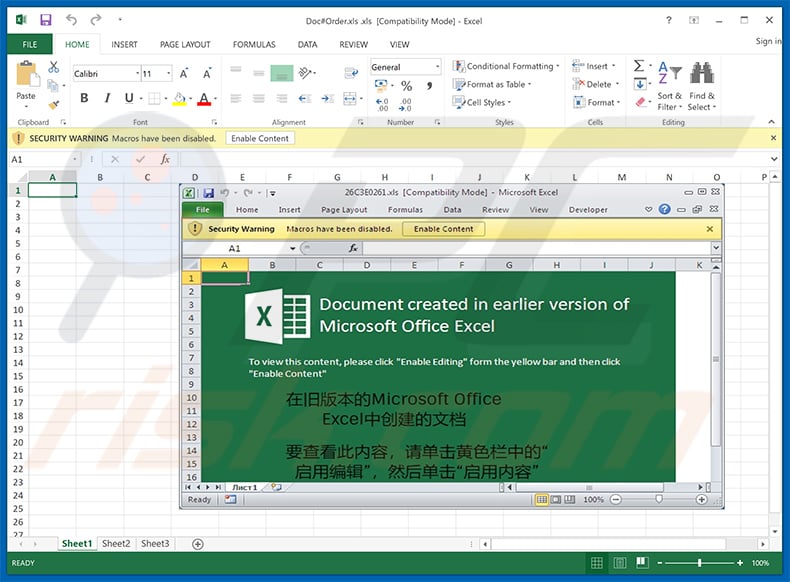Toggle right text alignment
The height and width of the screenshot is (582, 790).
pyautogui.click(x=282, y=98)
